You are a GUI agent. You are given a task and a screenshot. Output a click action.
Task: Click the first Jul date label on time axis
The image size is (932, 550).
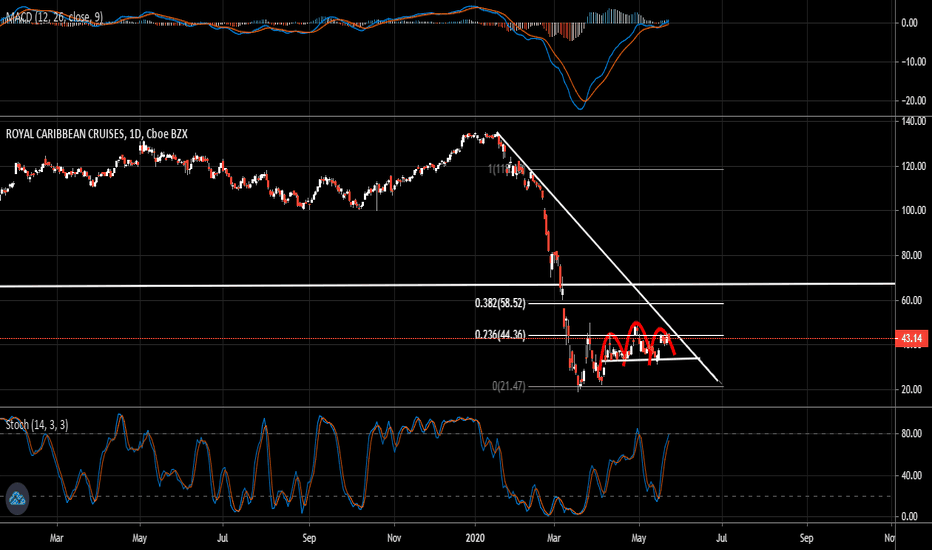point(222,538)
